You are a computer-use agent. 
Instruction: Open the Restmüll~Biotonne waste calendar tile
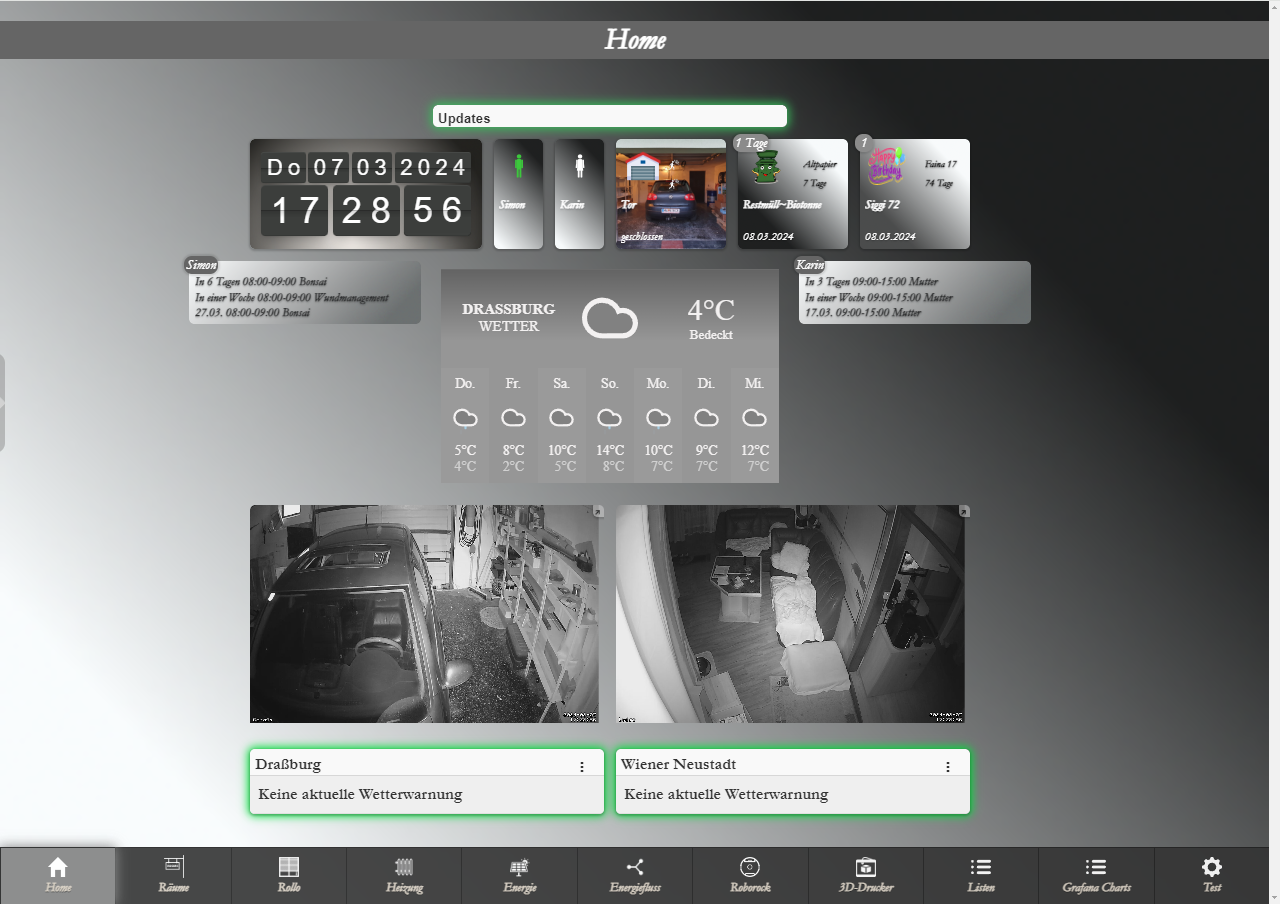792,194
